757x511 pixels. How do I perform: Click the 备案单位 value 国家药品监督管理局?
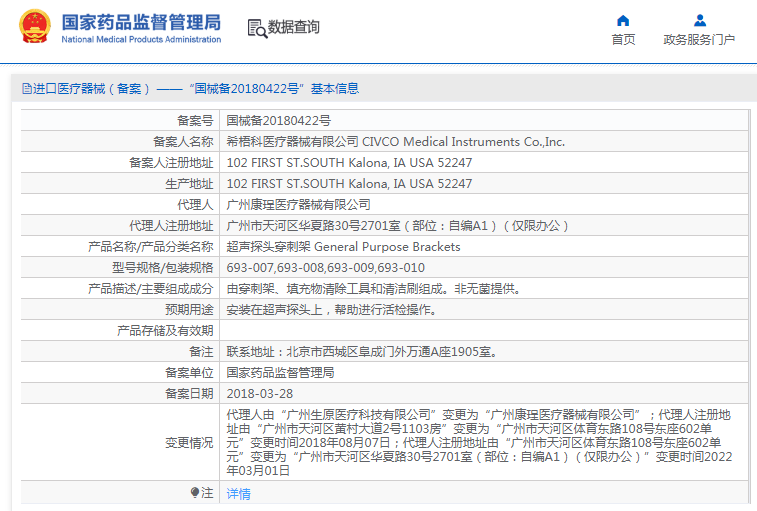click(x=280, y=373)
